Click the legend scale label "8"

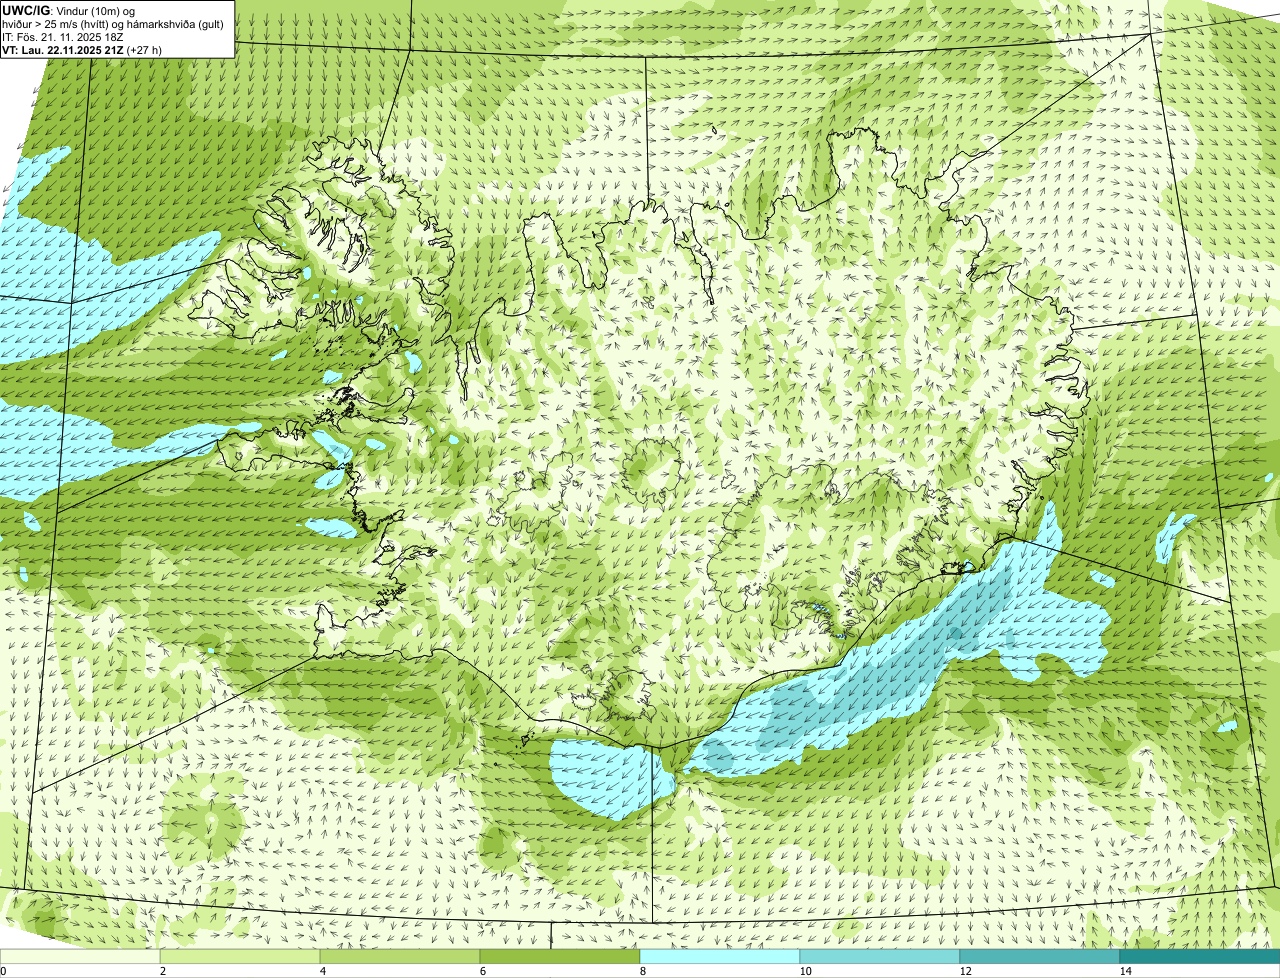click(x=642, y=971)
